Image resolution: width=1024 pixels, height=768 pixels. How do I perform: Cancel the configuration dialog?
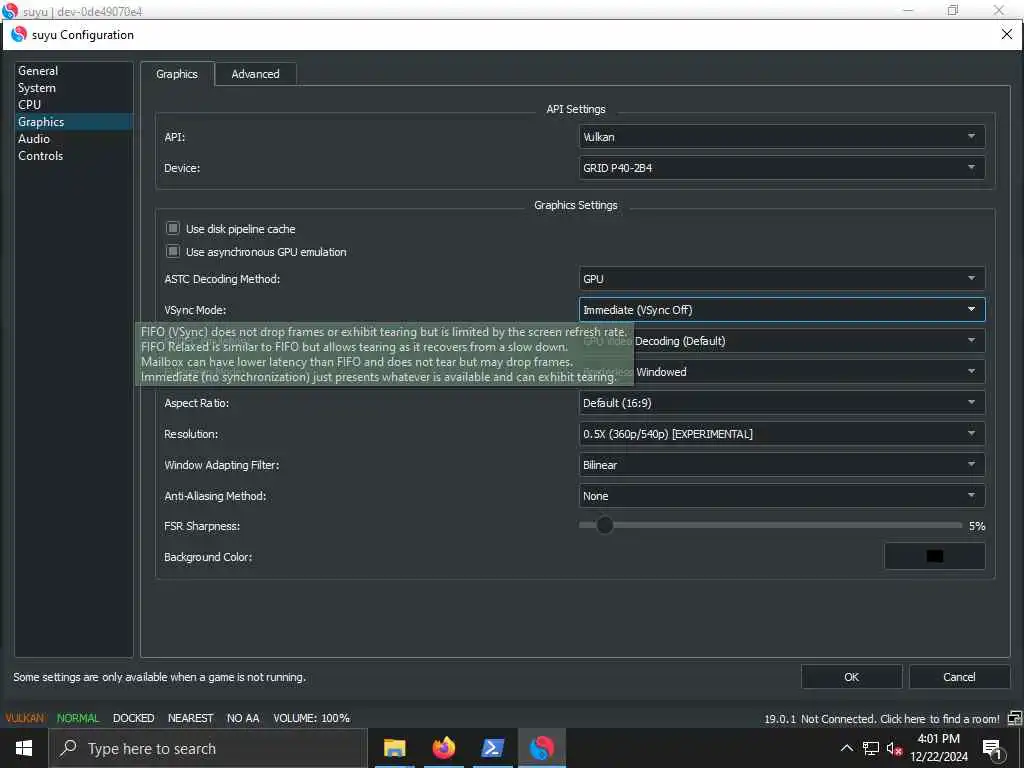[959, 677]
